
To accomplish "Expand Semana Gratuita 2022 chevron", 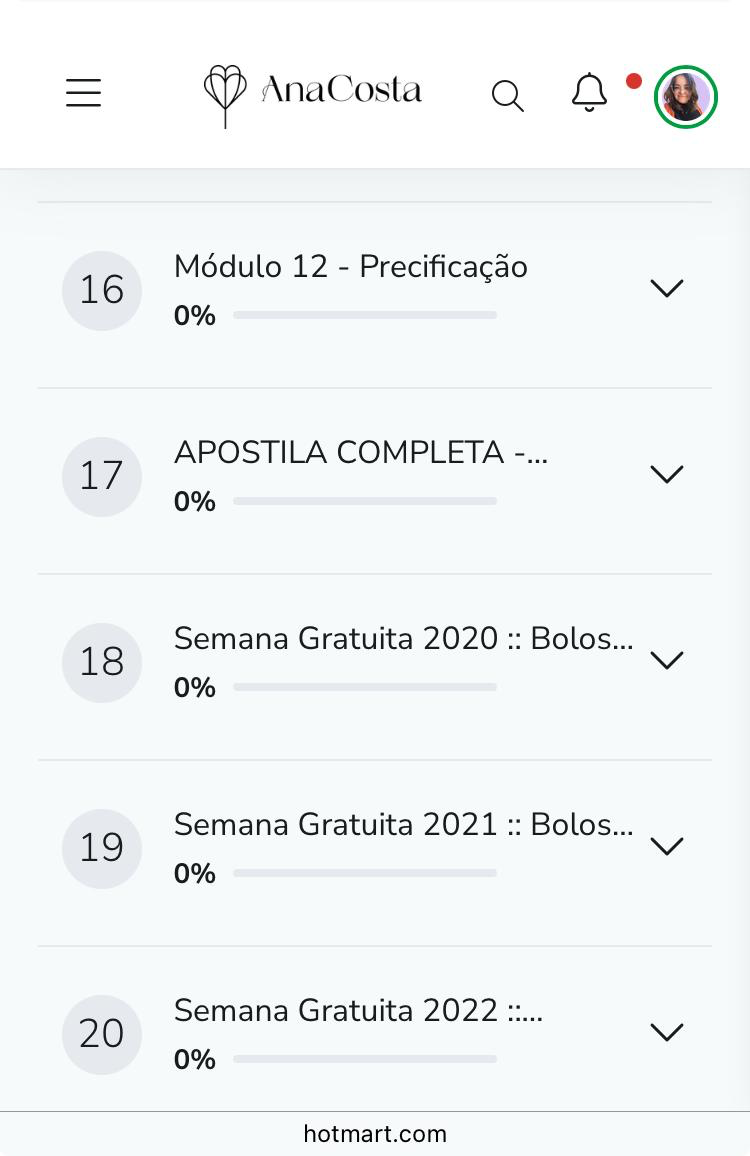I will pyautogui.click(x=666, y=1032).
